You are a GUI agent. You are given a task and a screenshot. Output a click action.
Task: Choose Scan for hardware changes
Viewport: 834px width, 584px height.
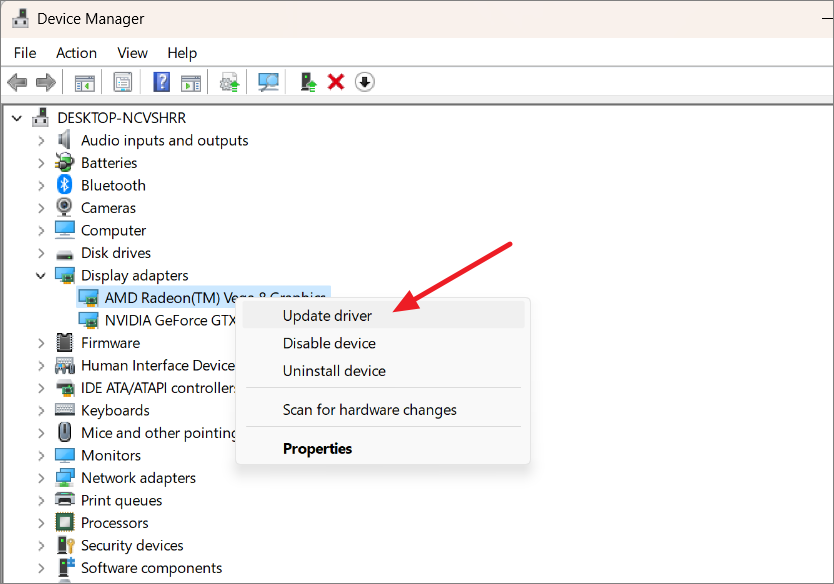pyautogui.click(x=383, y=410)
